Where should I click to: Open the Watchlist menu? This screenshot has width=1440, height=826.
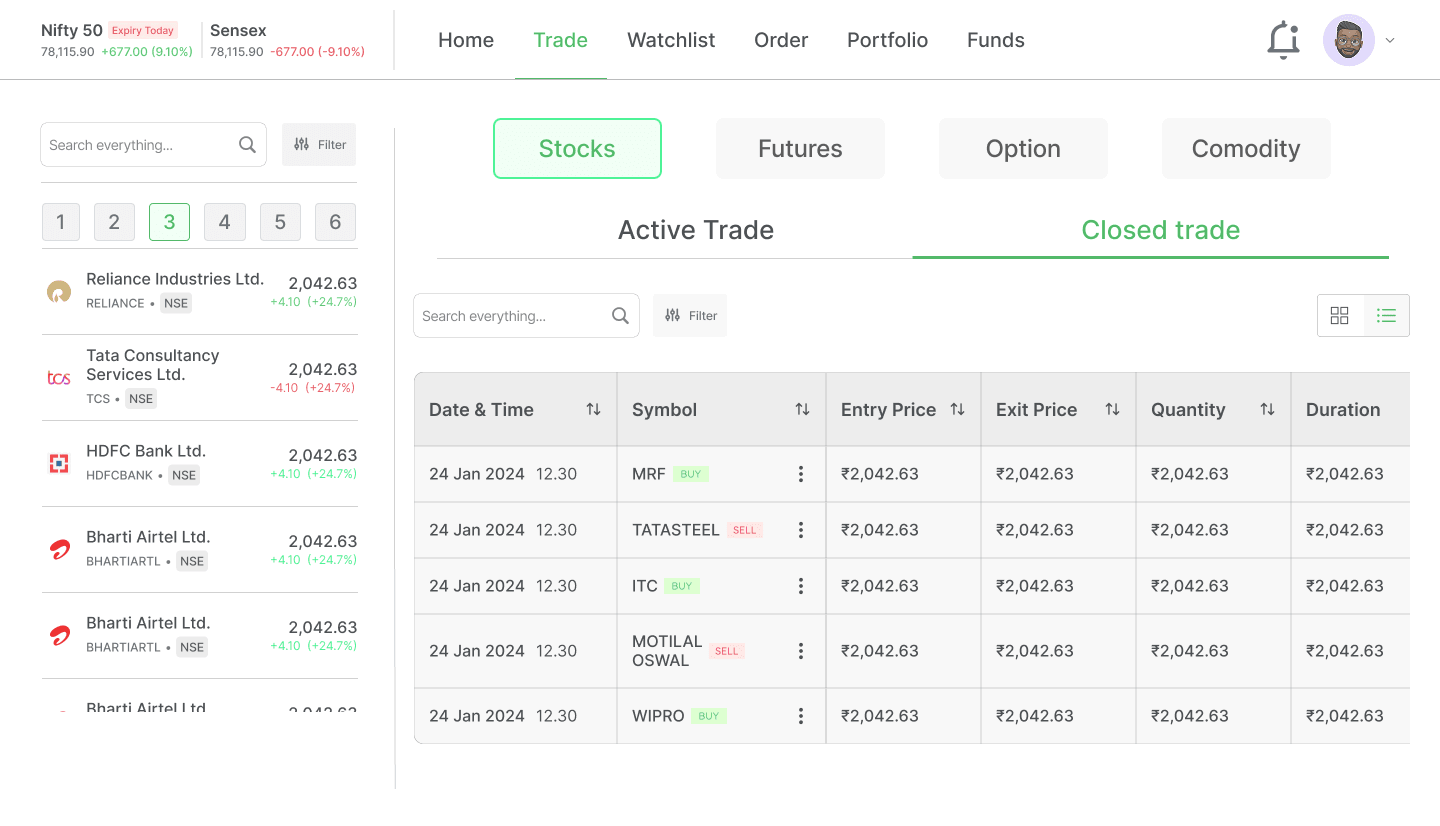point(671,40)
